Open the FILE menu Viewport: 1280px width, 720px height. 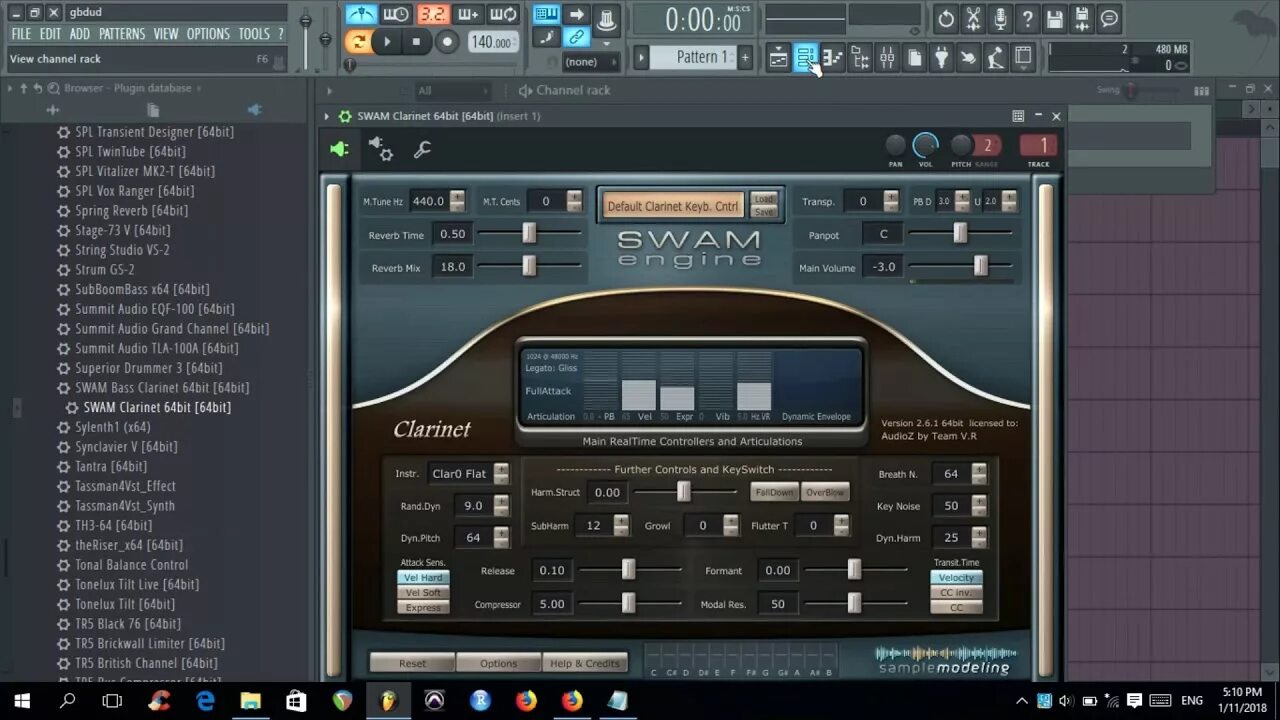point(21,34)
